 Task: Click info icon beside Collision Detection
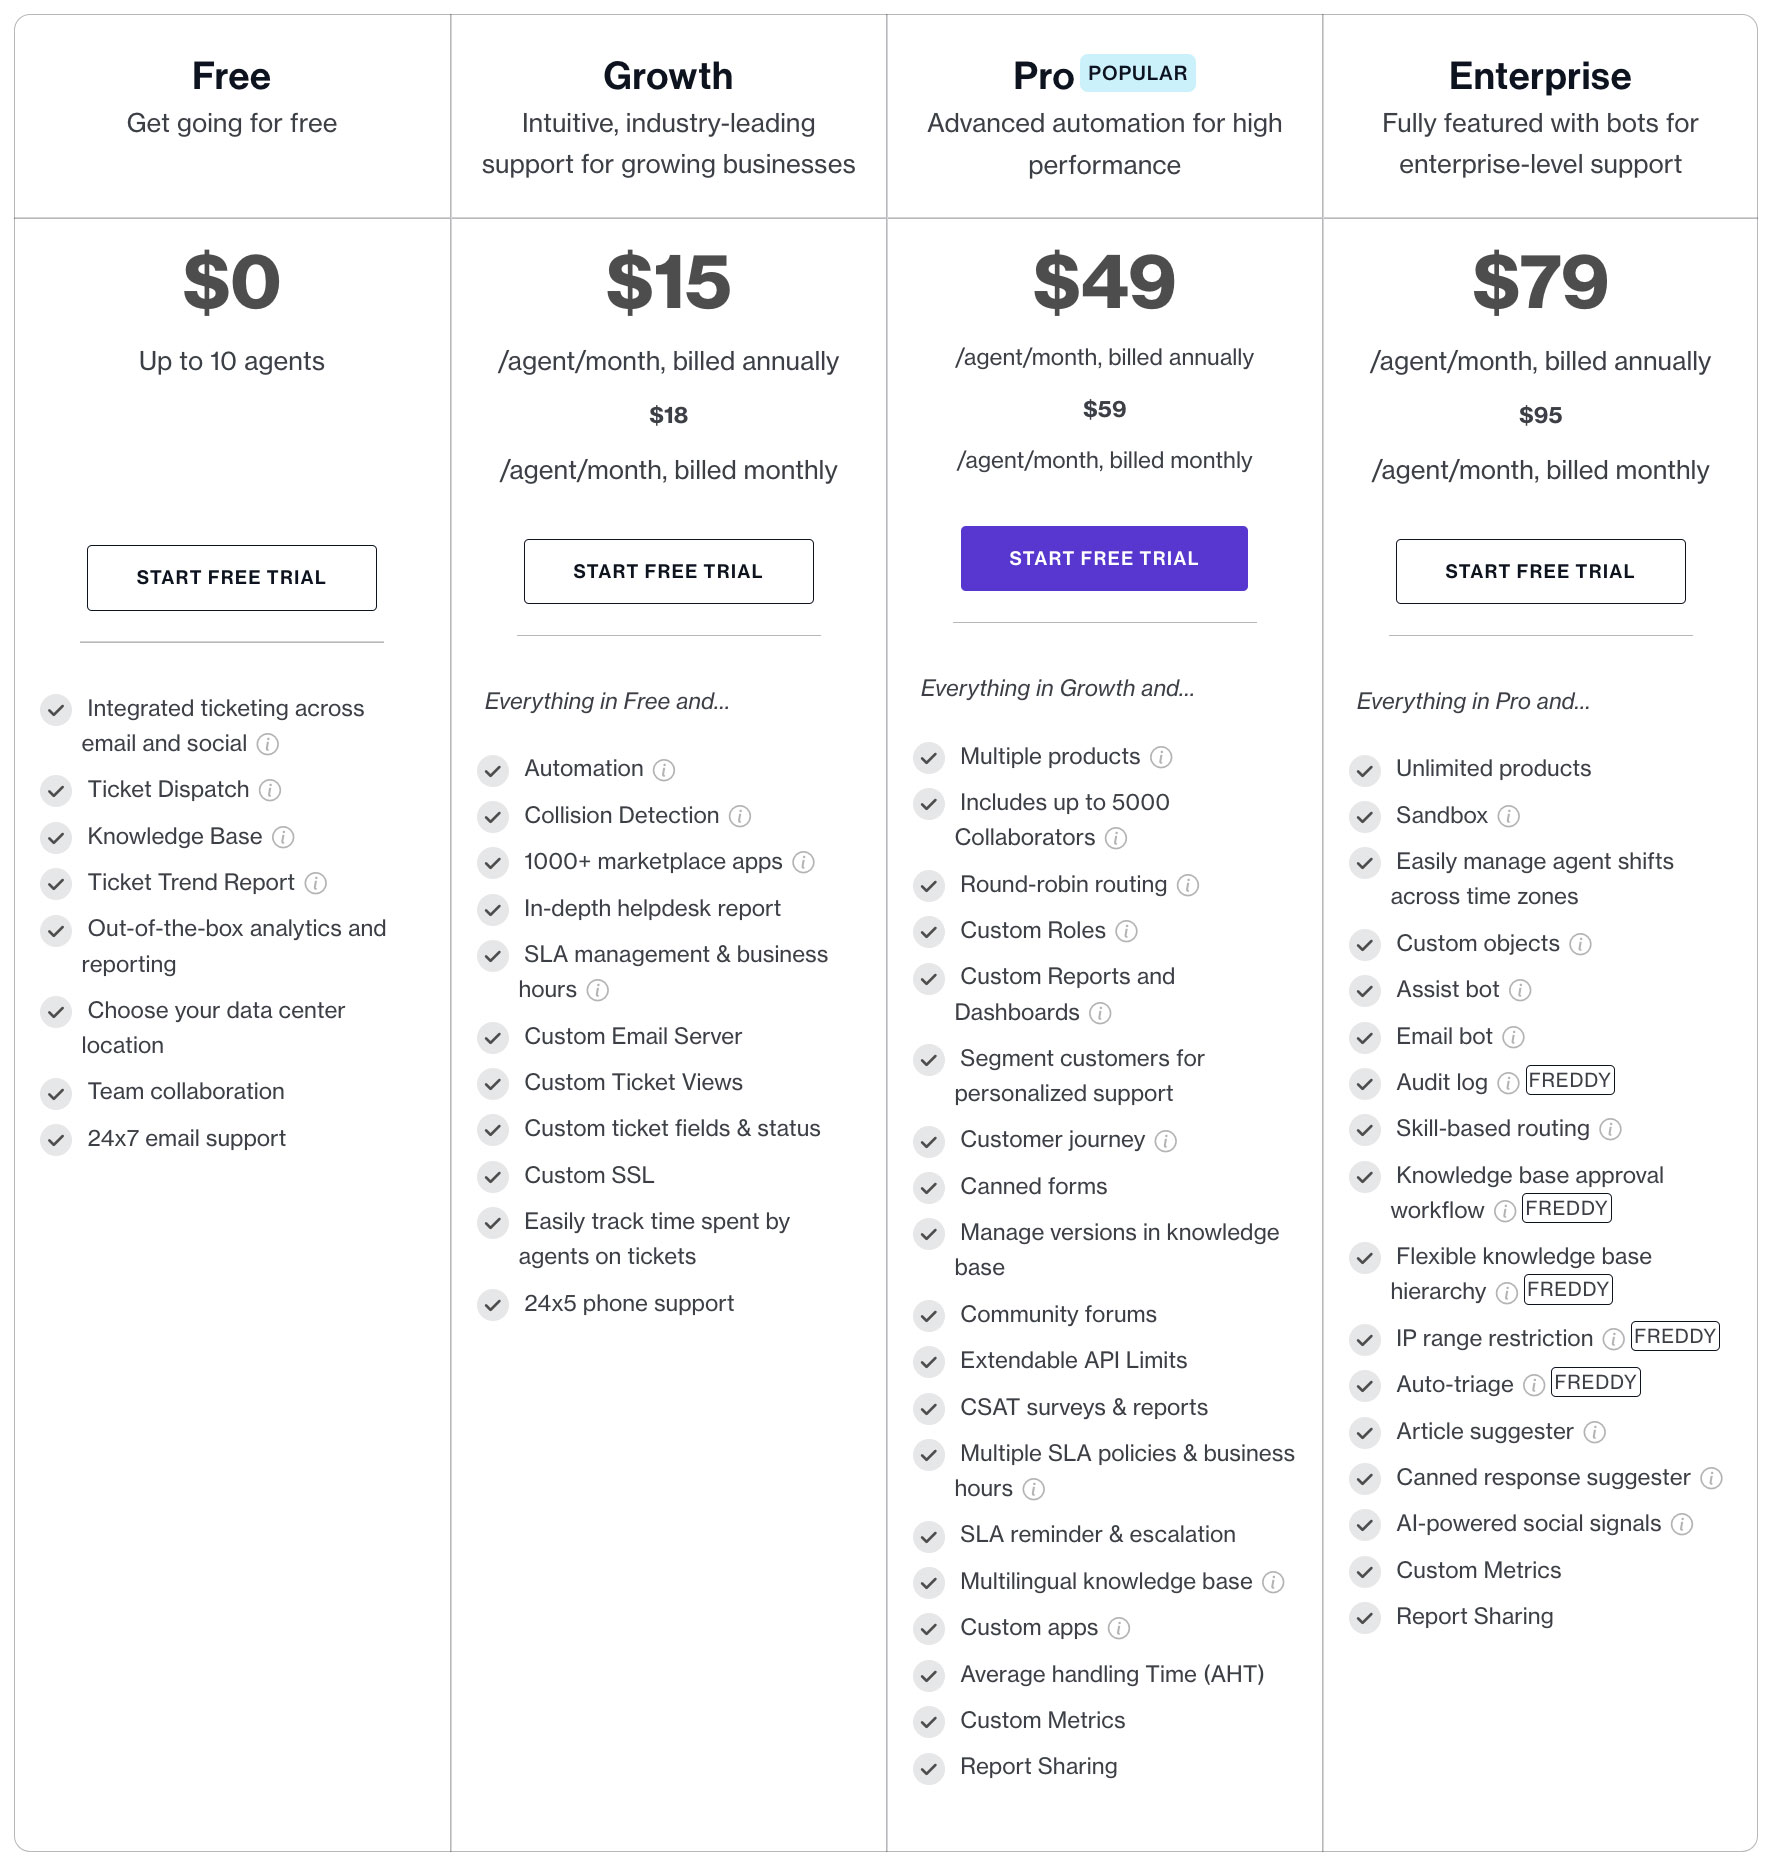click(x=740, y=816)
